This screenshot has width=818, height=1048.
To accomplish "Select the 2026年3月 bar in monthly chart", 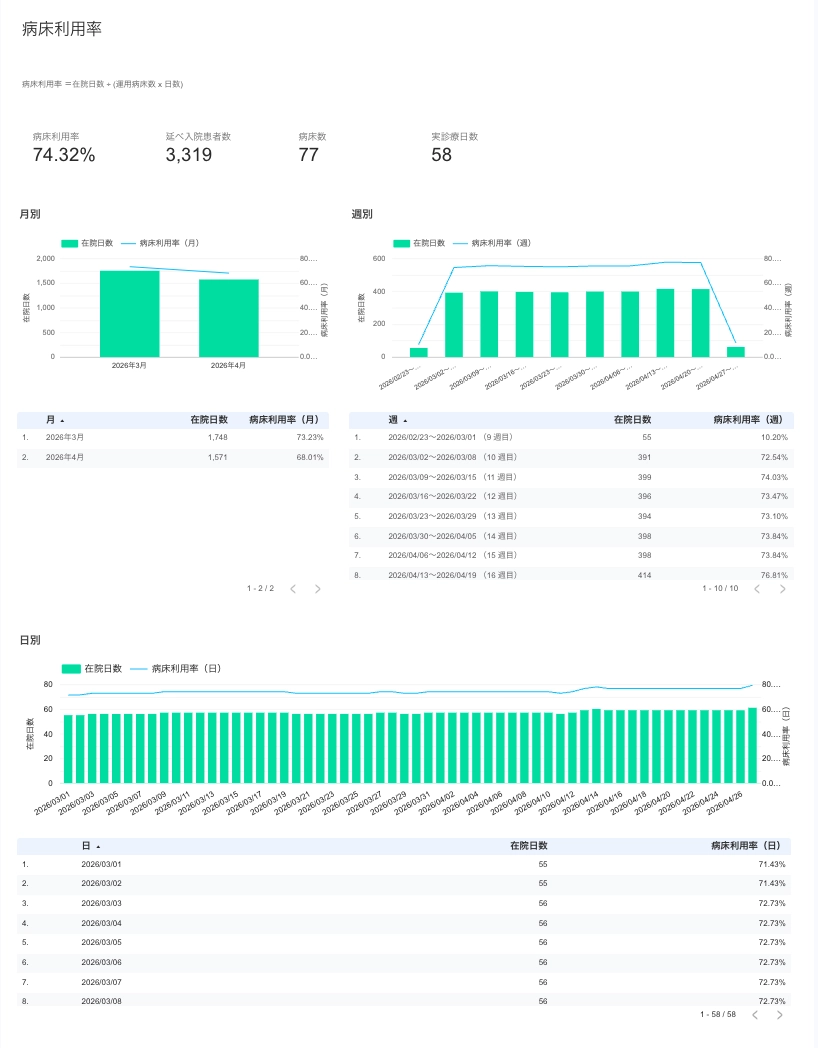I will click(130, 313).
